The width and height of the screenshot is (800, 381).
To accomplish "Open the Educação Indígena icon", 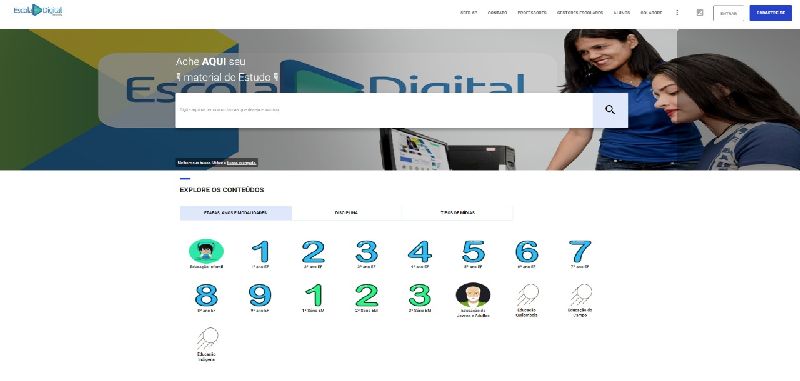I will pos(207,339).
